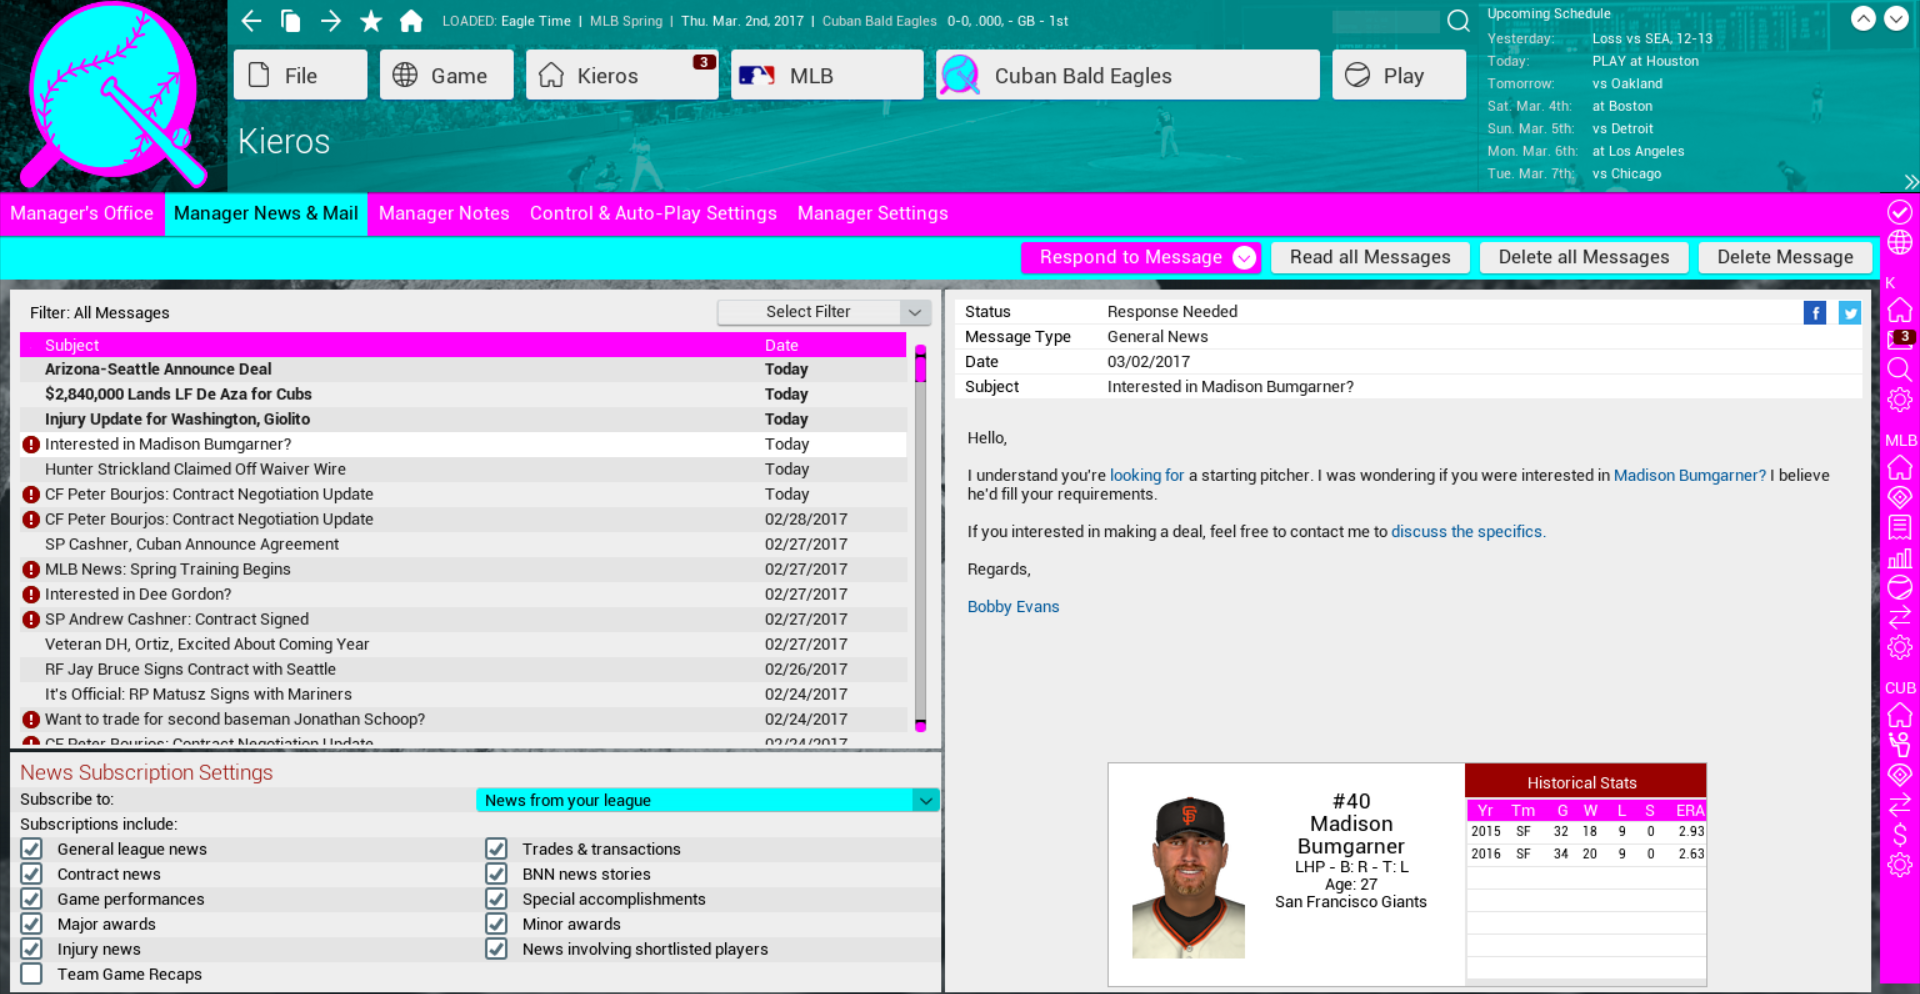1920x994 pixels.
Task: Open the File menu
Action: (x=300, y=75)
